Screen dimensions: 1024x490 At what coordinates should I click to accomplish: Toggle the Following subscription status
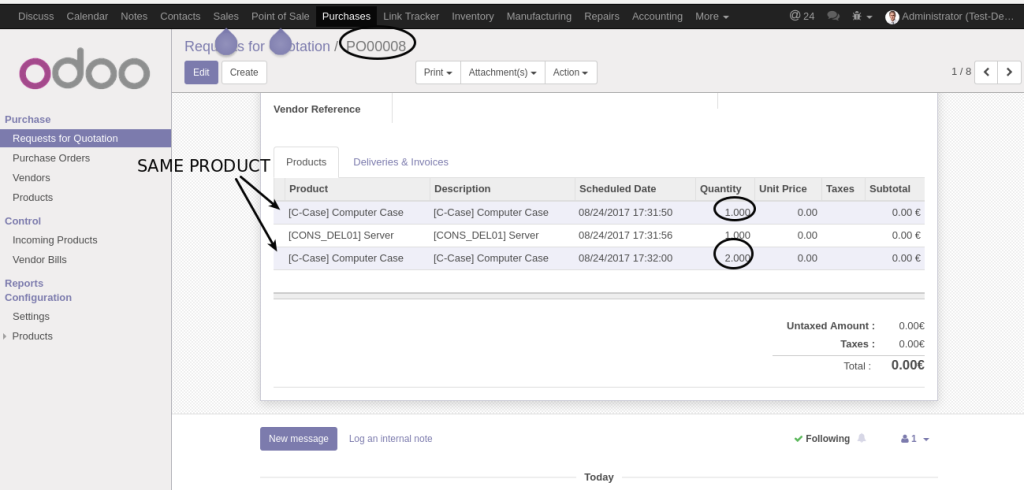pos(822,438)
